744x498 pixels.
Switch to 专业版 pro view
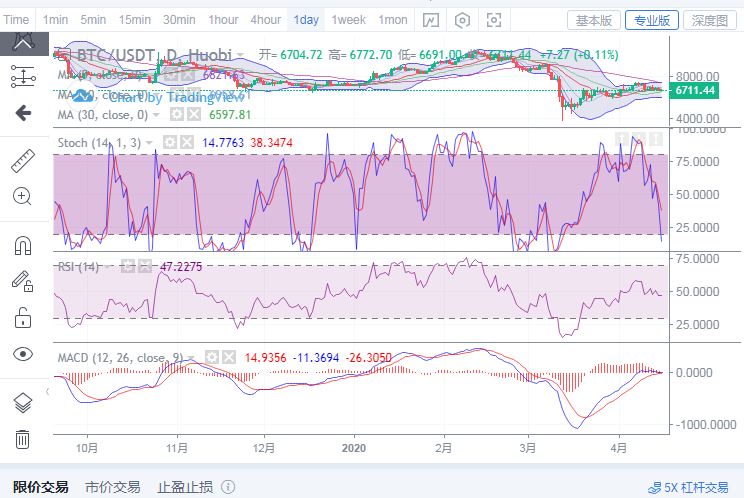[652, 20]
